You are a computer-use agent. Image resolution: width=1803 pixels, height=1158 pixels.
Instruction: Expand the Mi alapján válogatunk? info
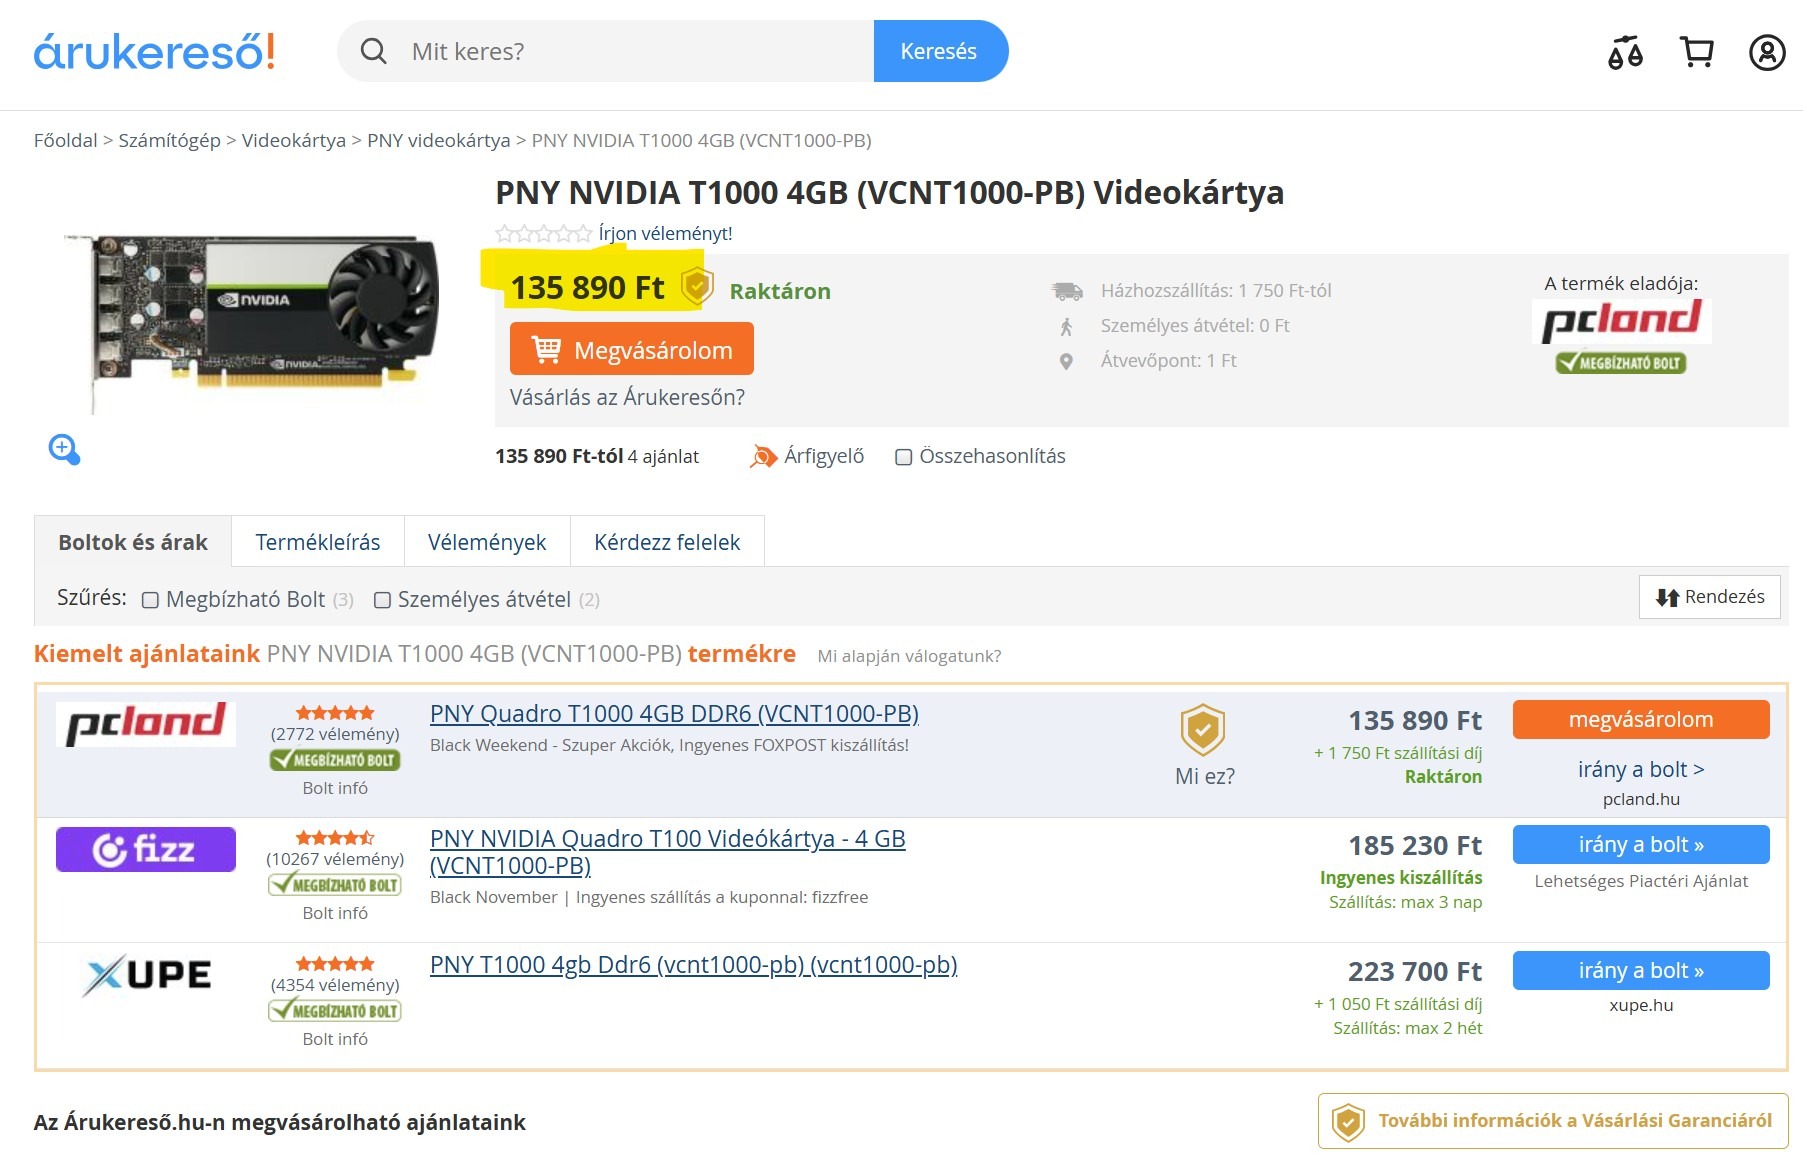pos(909,656)
